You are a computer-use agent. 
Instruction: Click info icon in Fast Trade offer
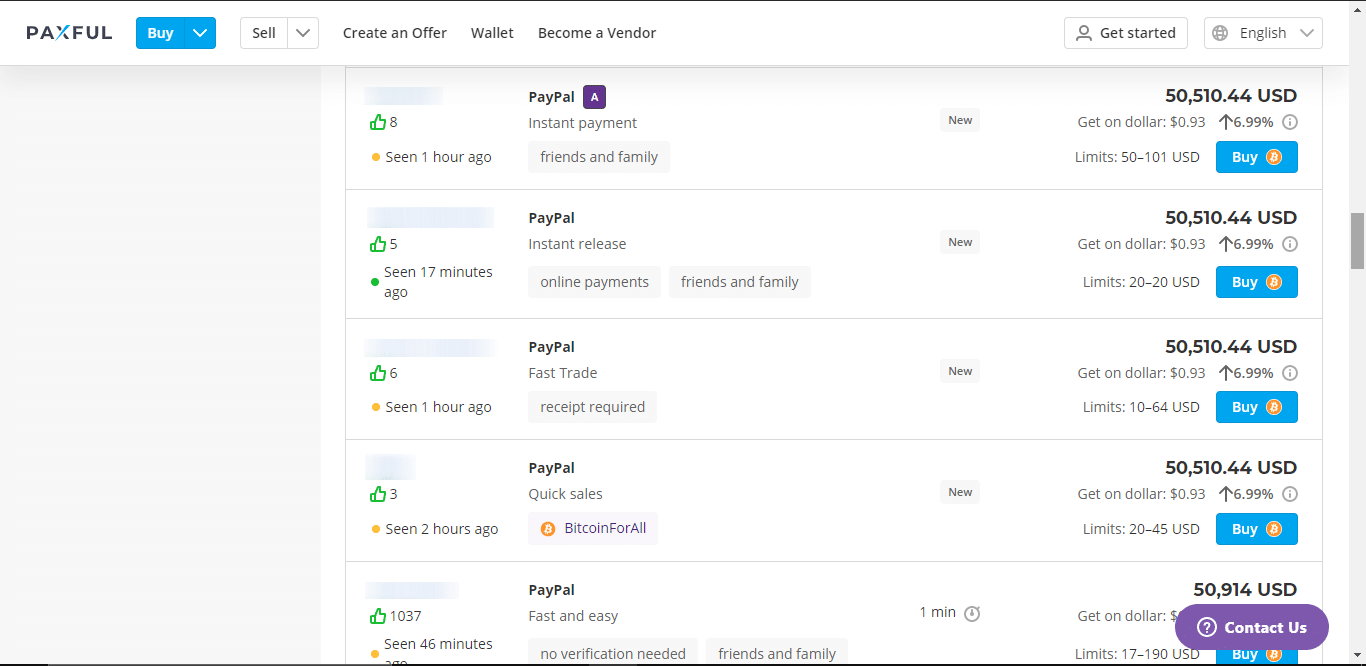[1290, 373]
